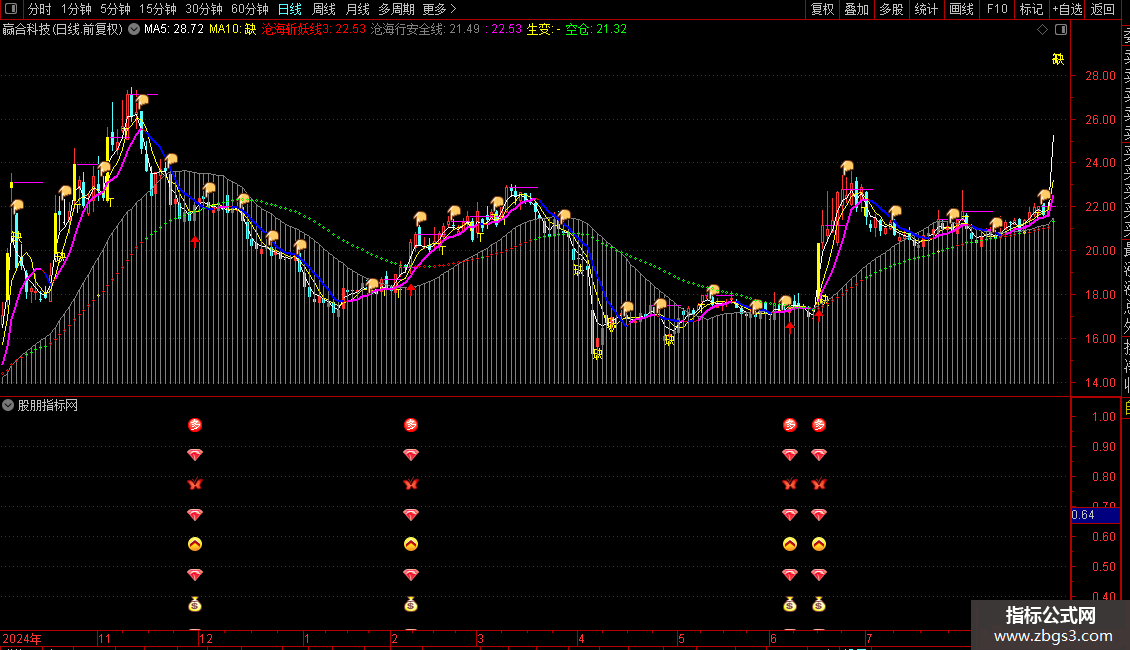Image resolution: width=1130 pixels, height=650 pixels.
Task: Collapse the 股朋指标网 sub-indicator panel arrow
Action: click(9, 405)
